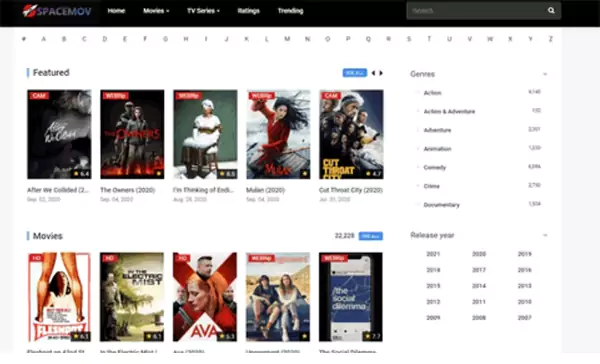Open Mulan poster
600x364 pixels.
(x=278, y=134)
